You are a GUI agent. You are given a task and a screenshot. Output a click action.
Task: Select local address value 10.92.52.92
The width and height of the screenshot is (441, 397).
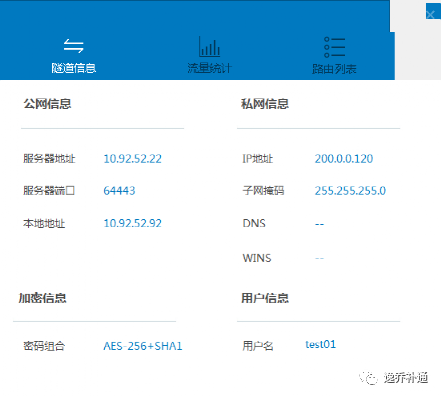pyautogui.click(x=133, y=223)
